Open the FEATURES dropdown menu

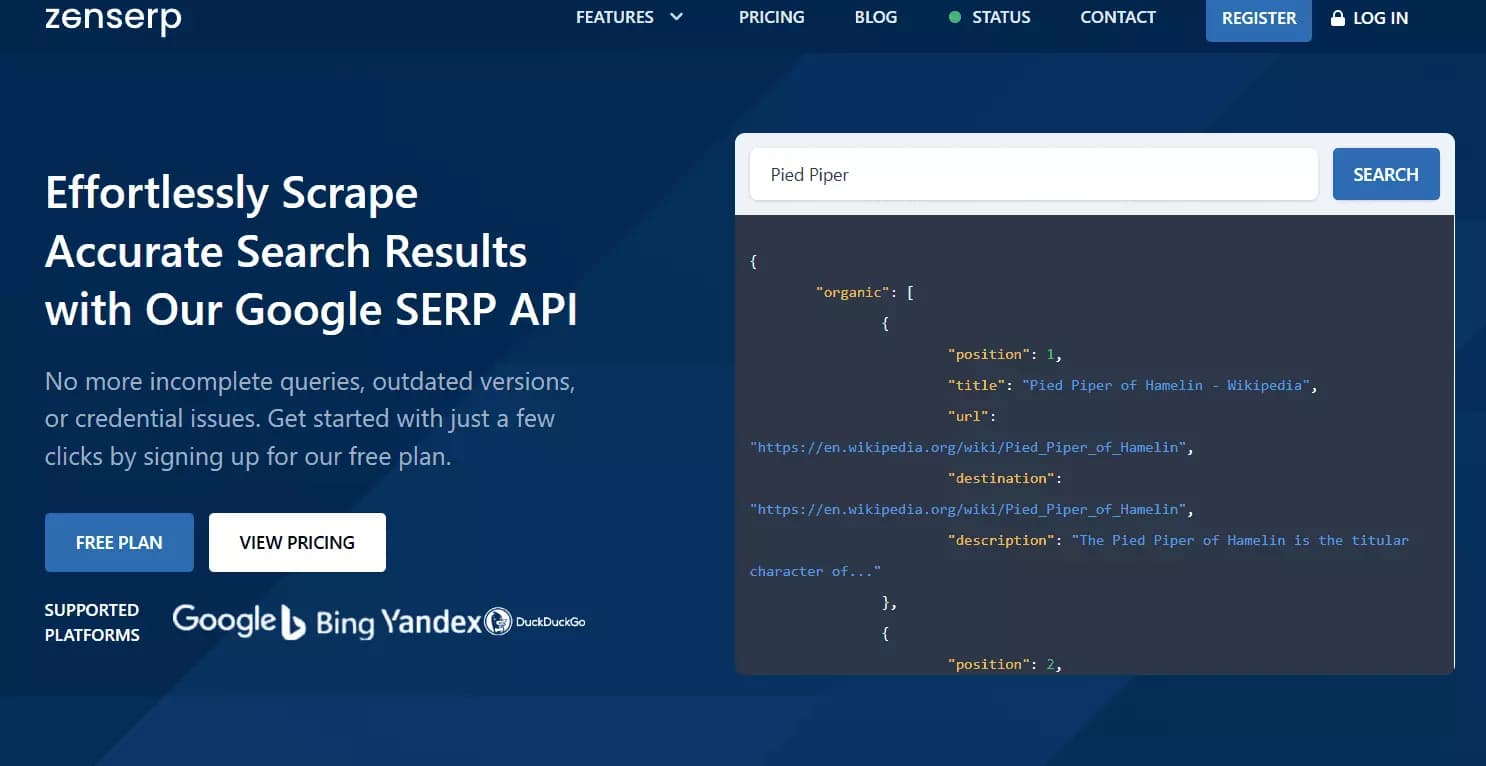pos(614,17)
